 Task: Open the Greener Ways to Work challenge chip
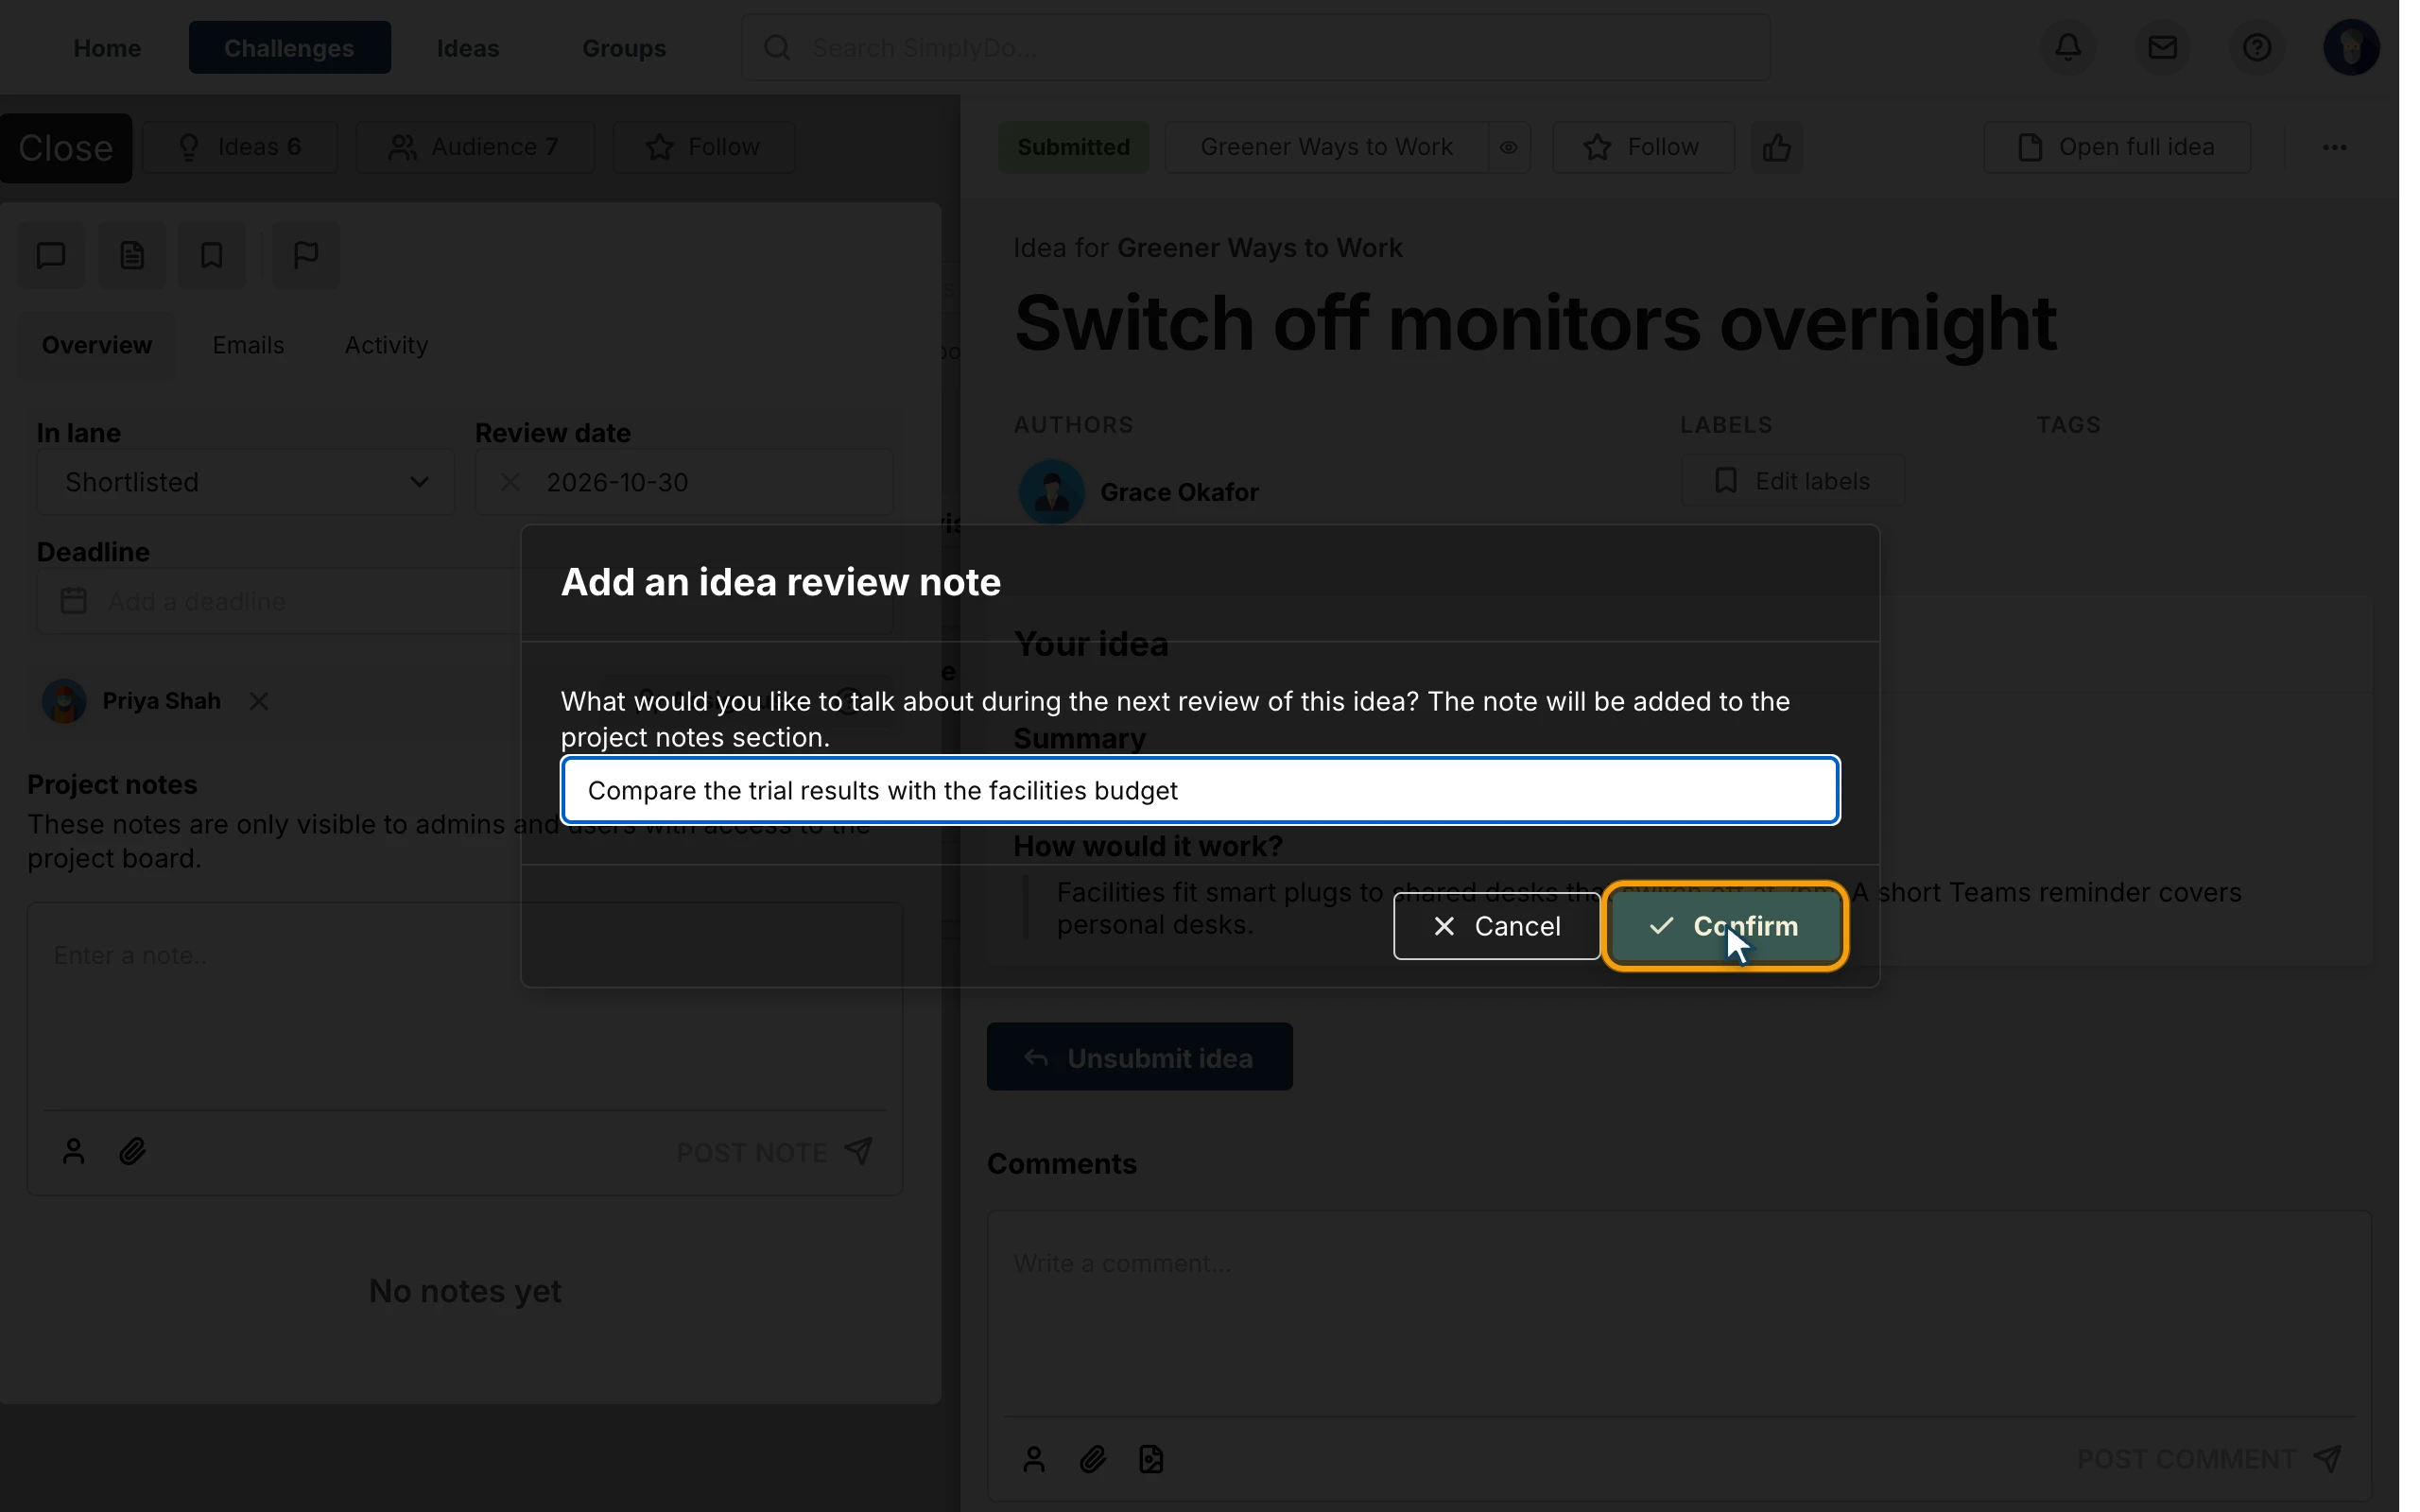click(1326, 147)
